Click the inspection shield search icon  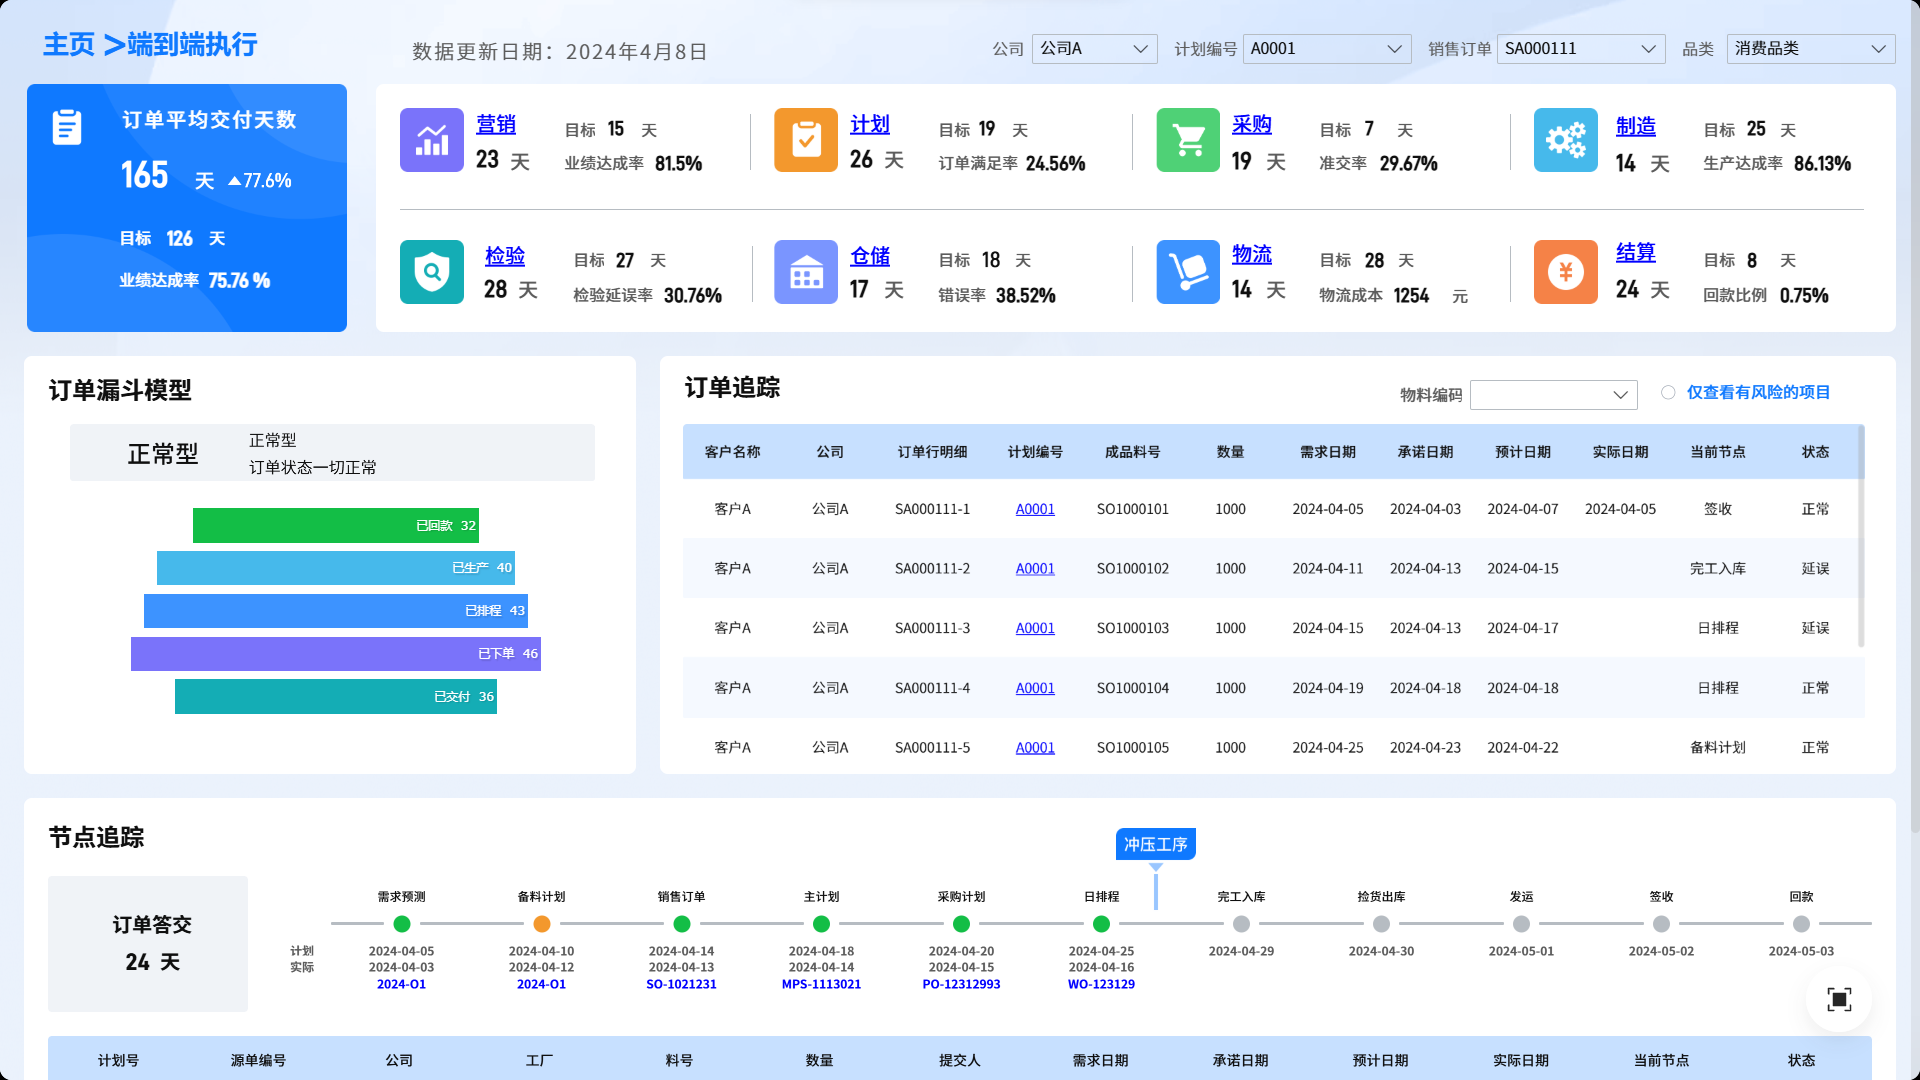pos(431,272)
